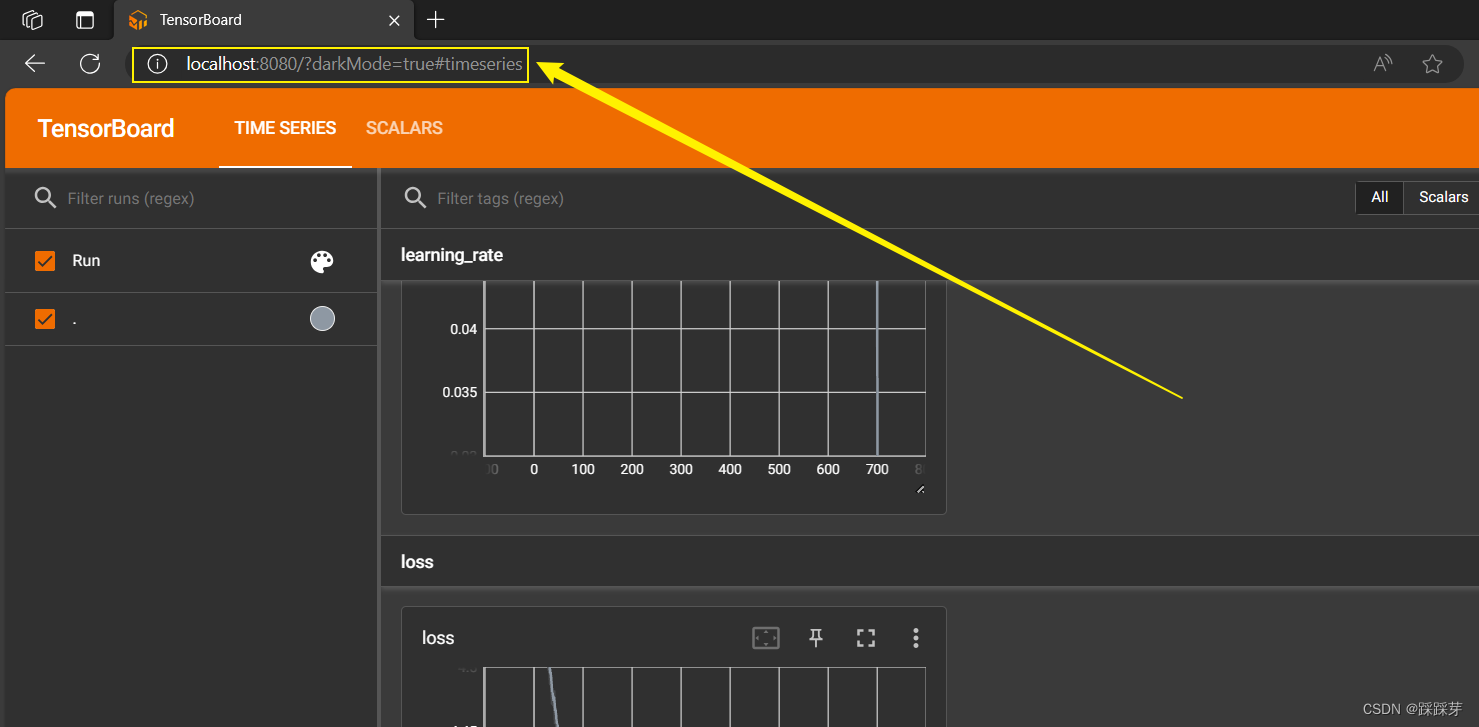Click the loss card title text

[x=438, y=638]
